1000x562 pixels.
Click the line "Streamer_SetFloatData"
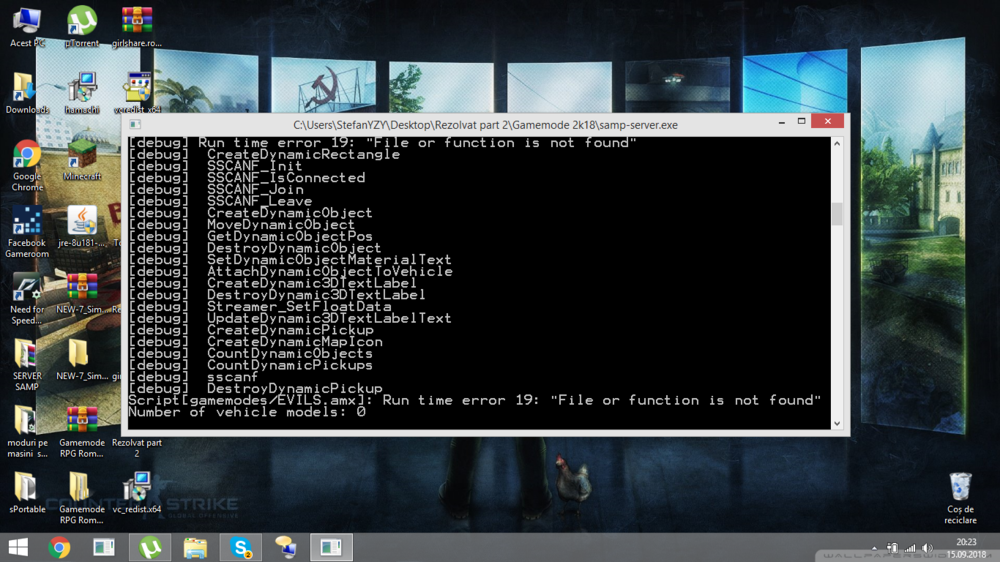coord(299,307)
